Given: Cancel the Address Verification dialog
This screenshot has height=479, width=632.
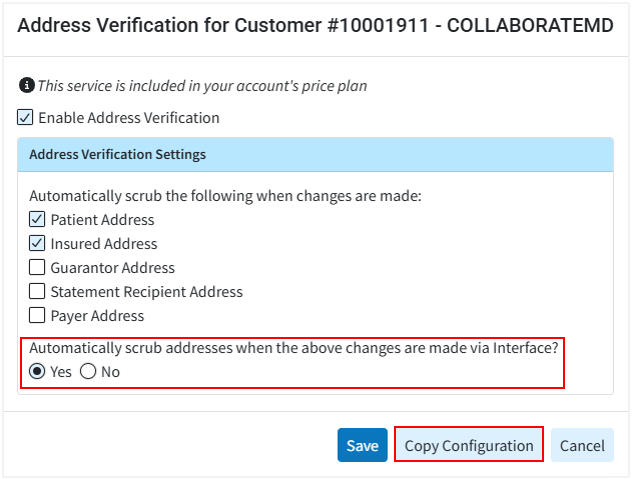Looking at the screenshot, I should click(x=582, y=445).
